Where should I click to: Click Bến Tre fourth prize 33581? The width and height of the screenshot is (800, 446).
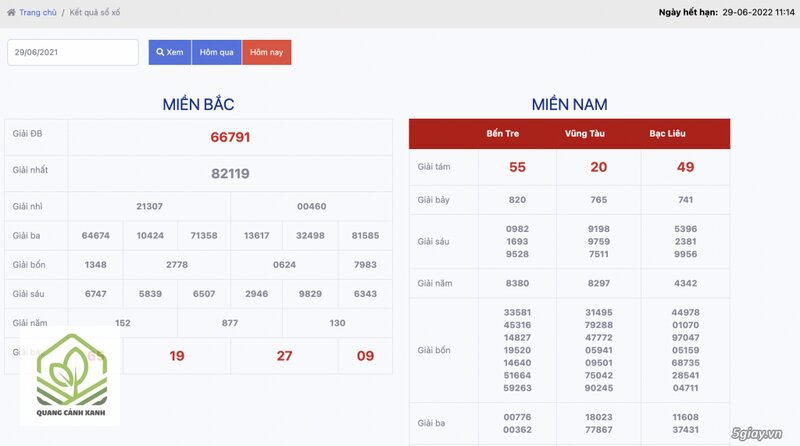pos(517,312)
